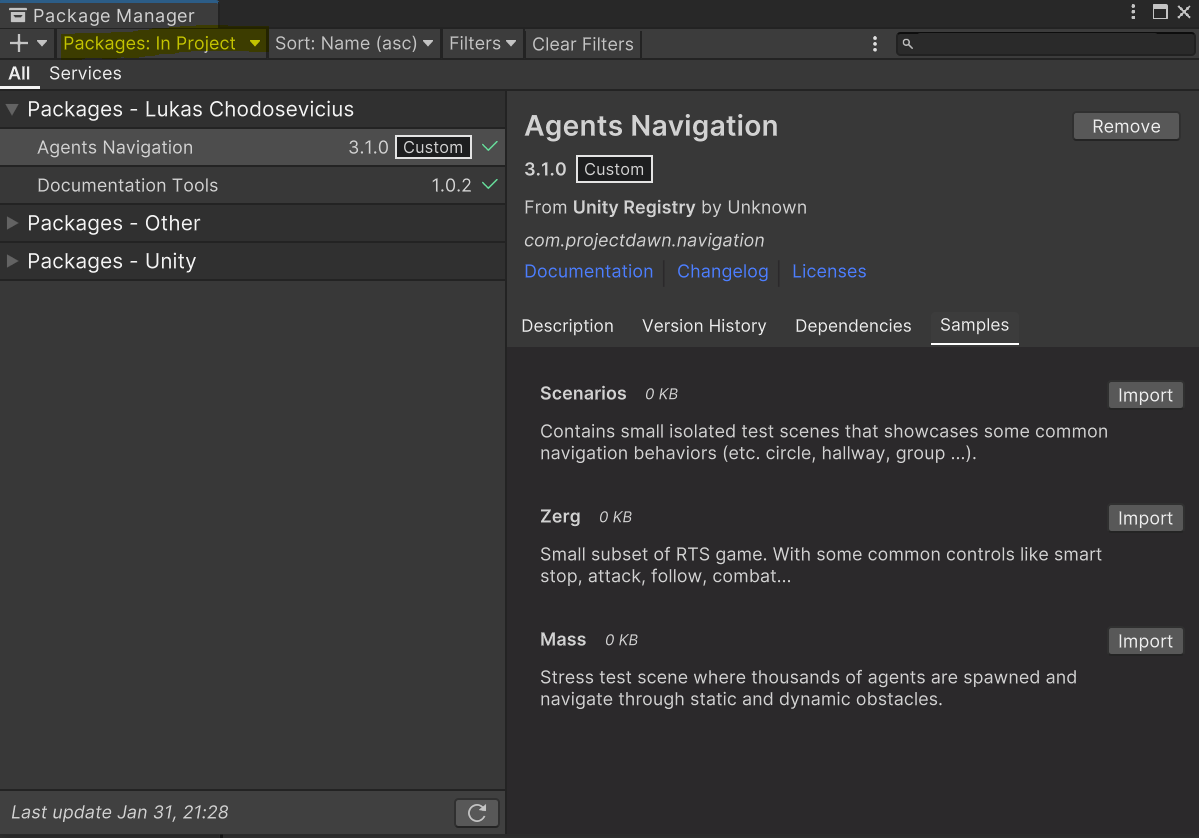Click the refresh package list icon
The height and width of the screenshot is (838, 1199).
point(476,813)
